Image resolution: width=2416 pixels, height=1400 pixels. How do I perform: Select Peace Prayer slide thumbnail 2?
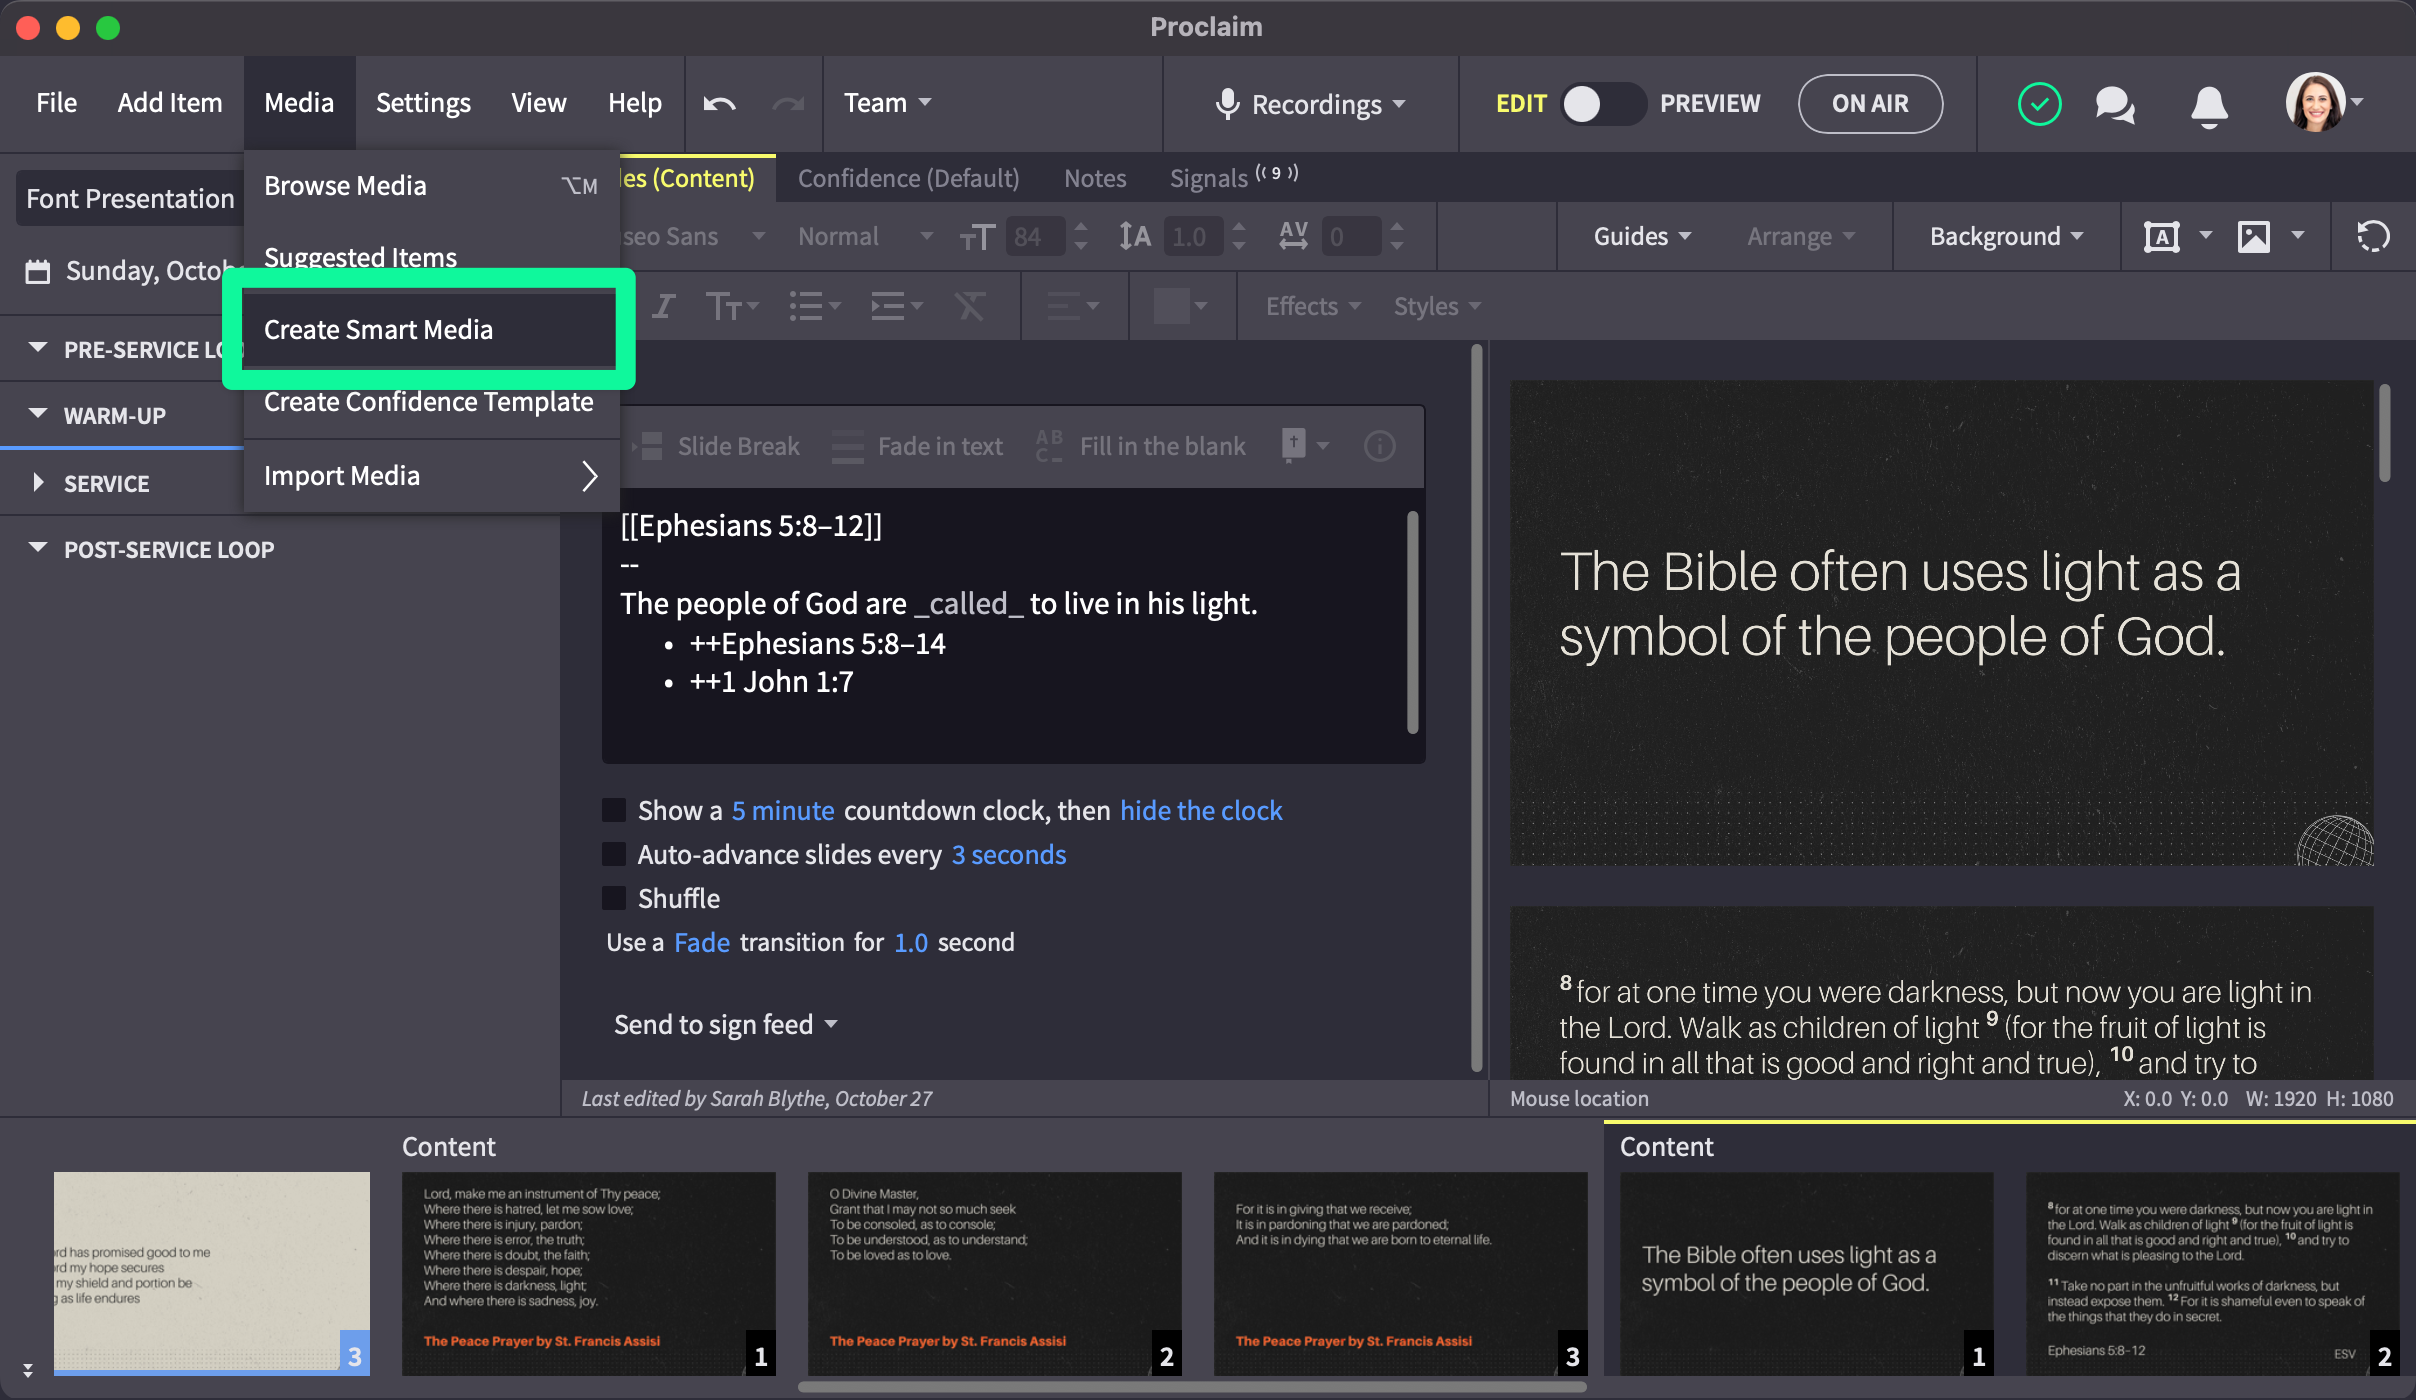click(993, 1272)
